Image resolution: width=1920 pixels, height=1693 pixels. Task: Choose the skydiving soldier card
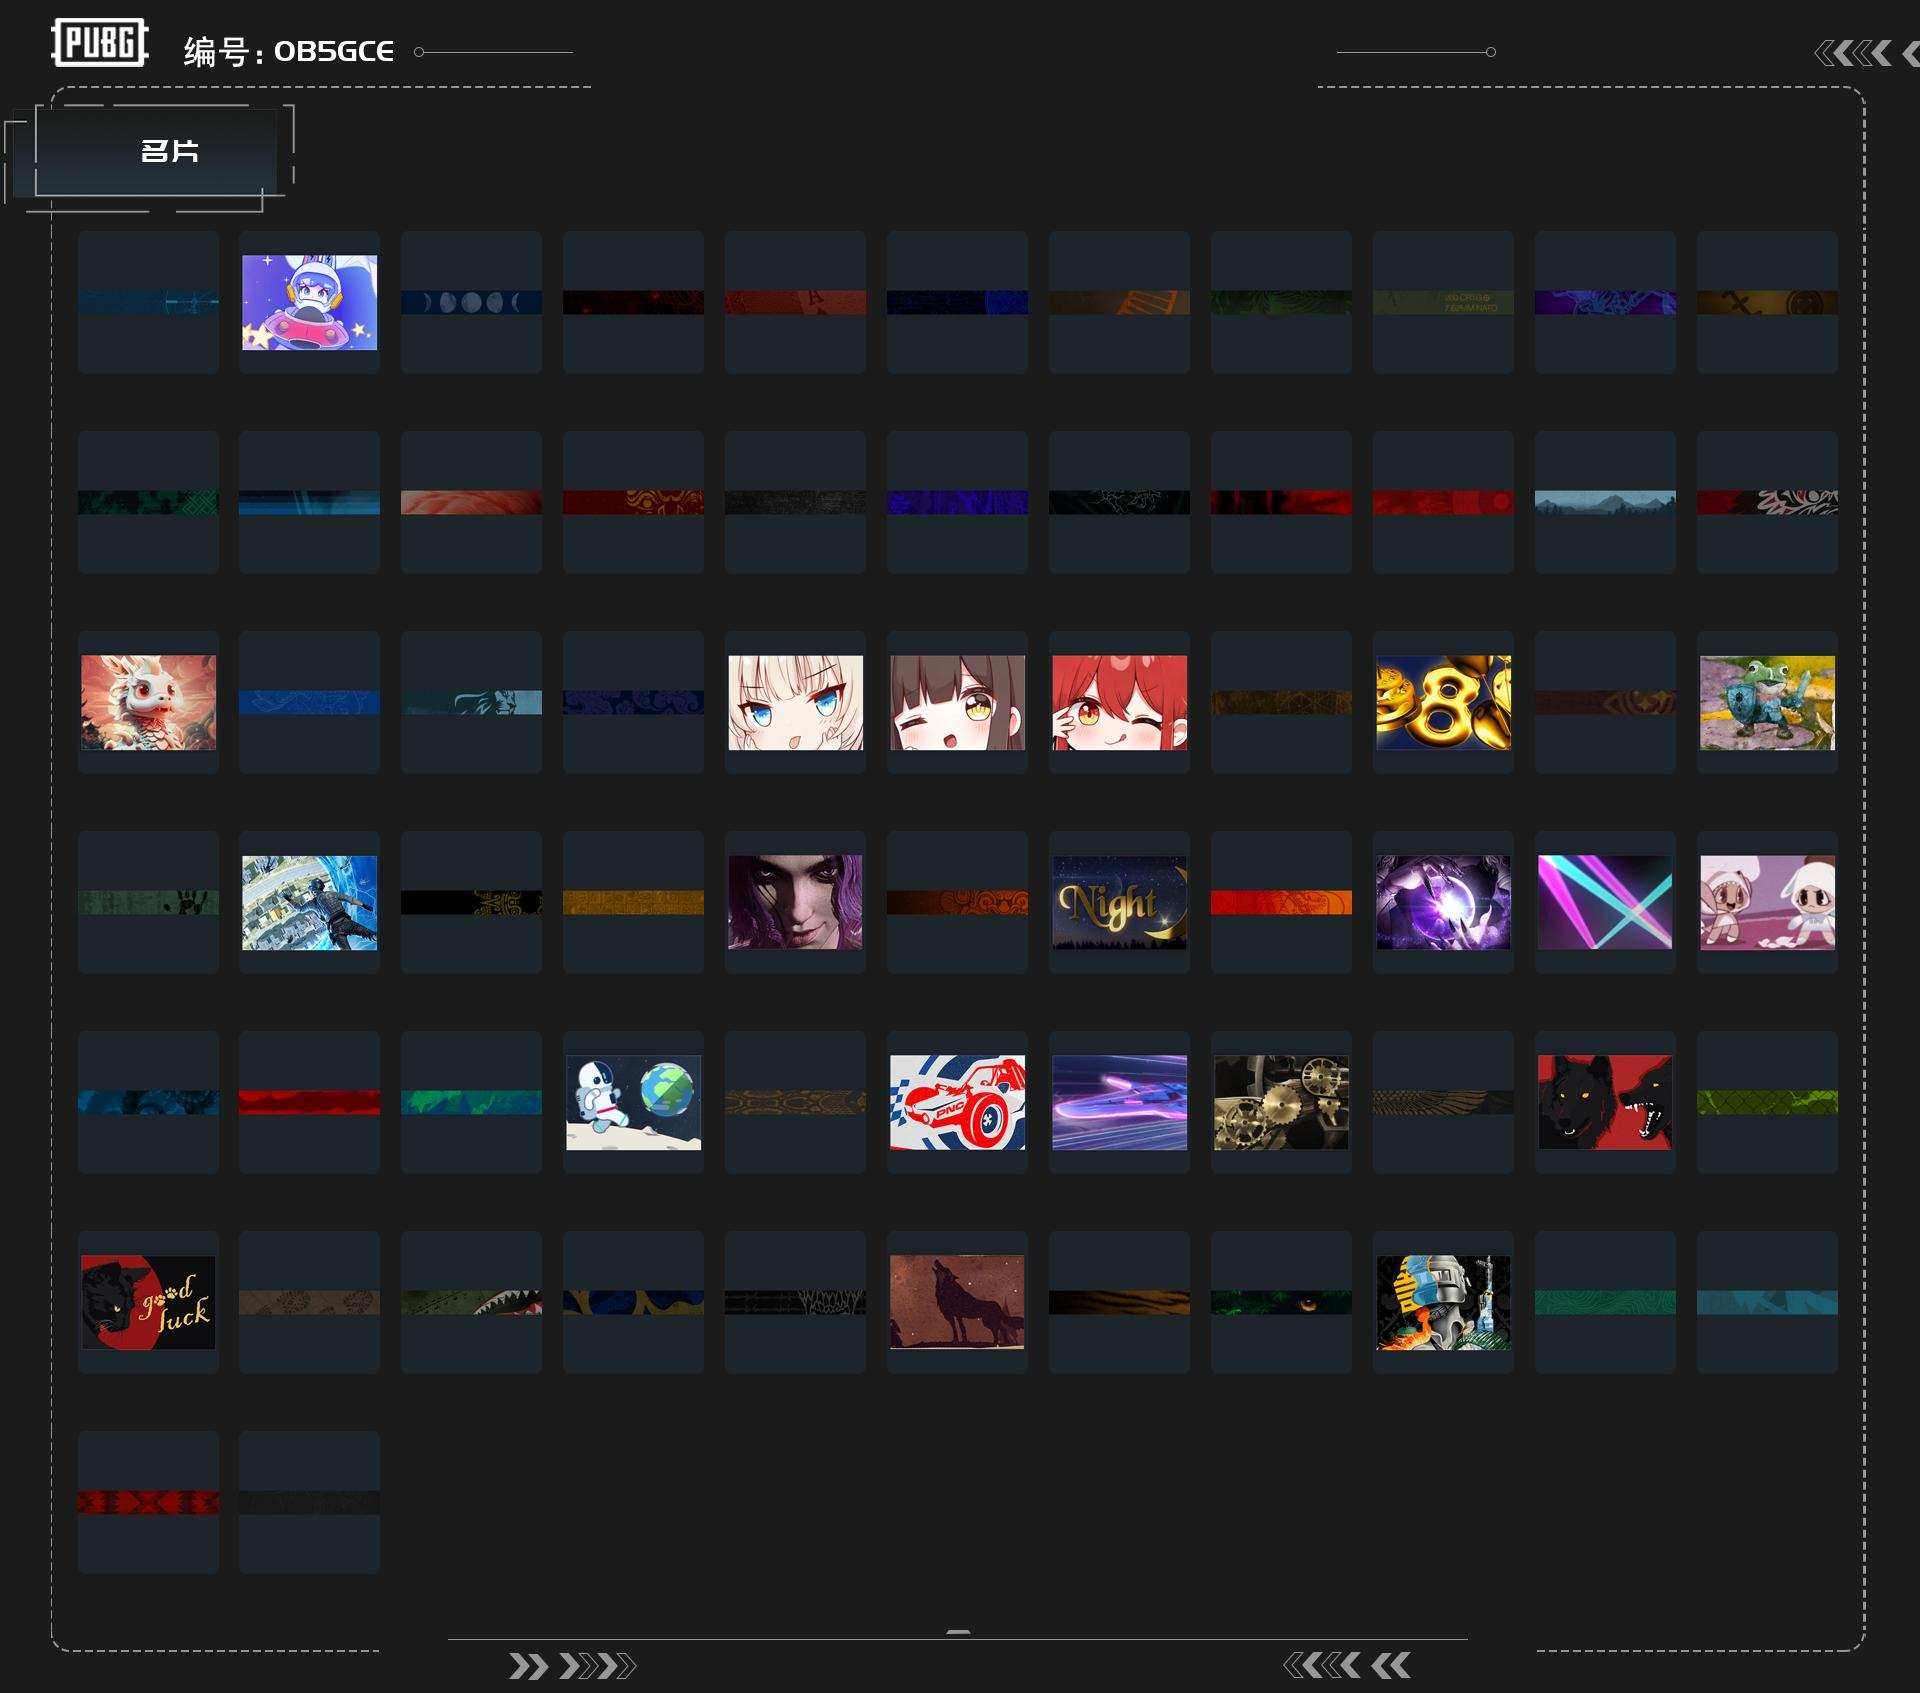coord(309,903)
